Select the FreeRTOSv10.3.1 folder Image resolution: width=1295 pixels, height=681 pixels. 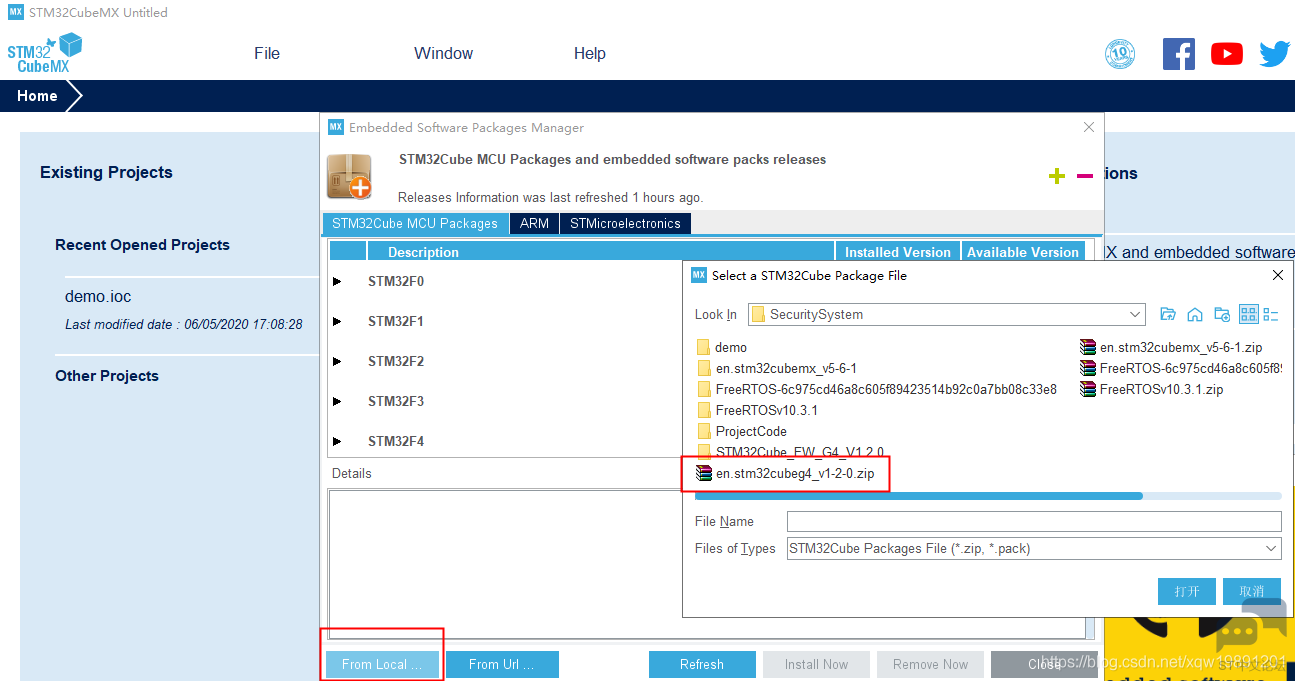pos(757,410)
